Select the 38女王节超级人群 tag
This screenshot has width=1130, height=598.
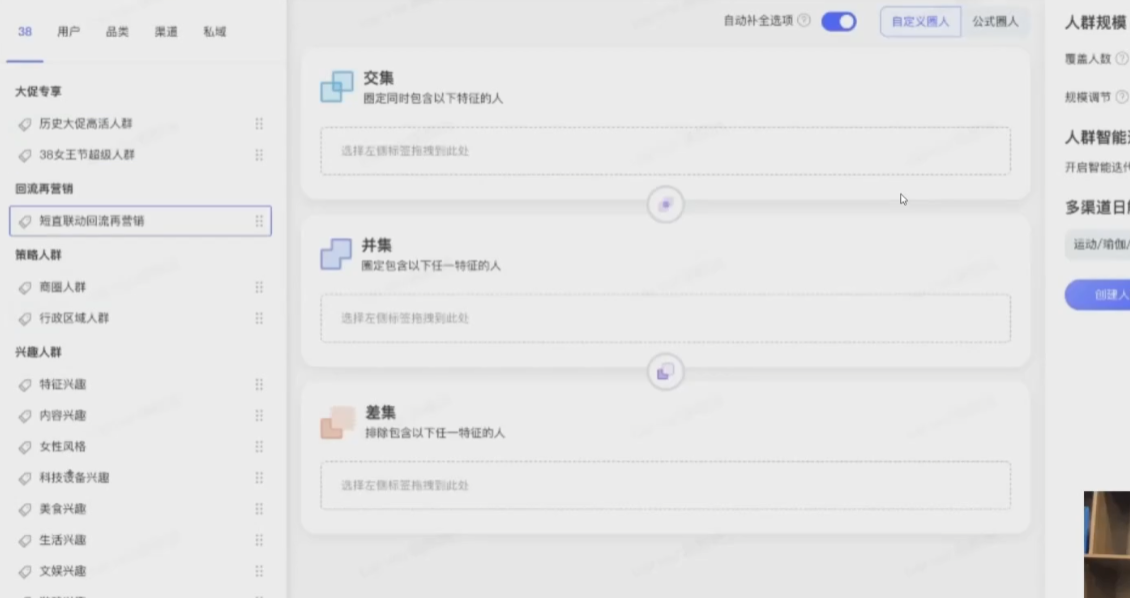[x=86, y=155]
